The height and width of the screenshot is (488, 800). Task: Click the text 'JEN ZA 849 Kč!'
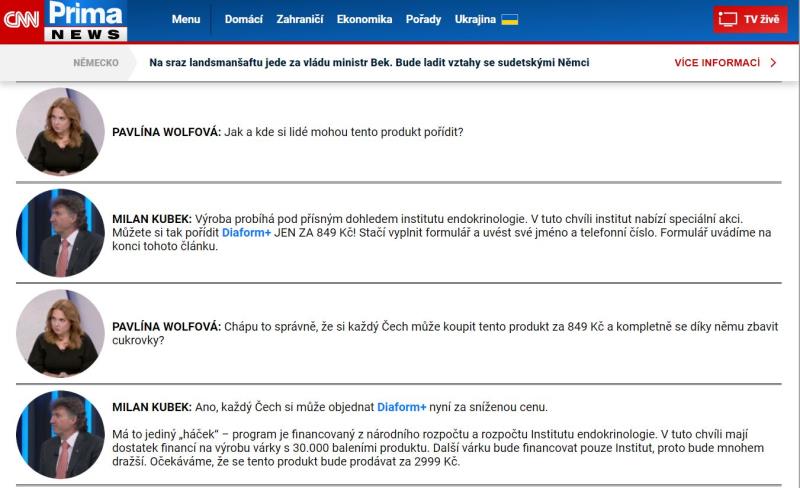315,232
